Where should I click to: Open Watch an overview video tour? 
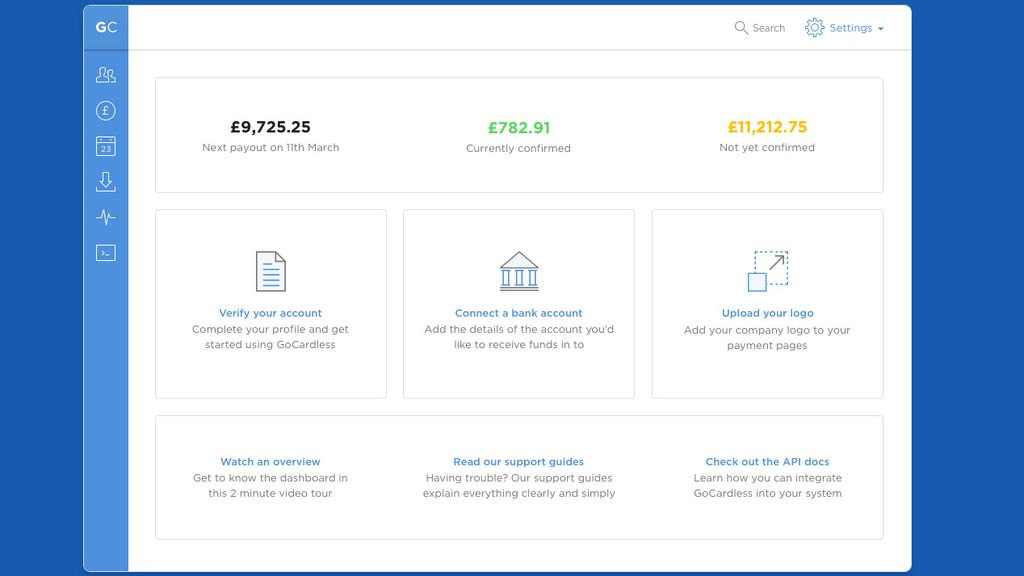270,461
